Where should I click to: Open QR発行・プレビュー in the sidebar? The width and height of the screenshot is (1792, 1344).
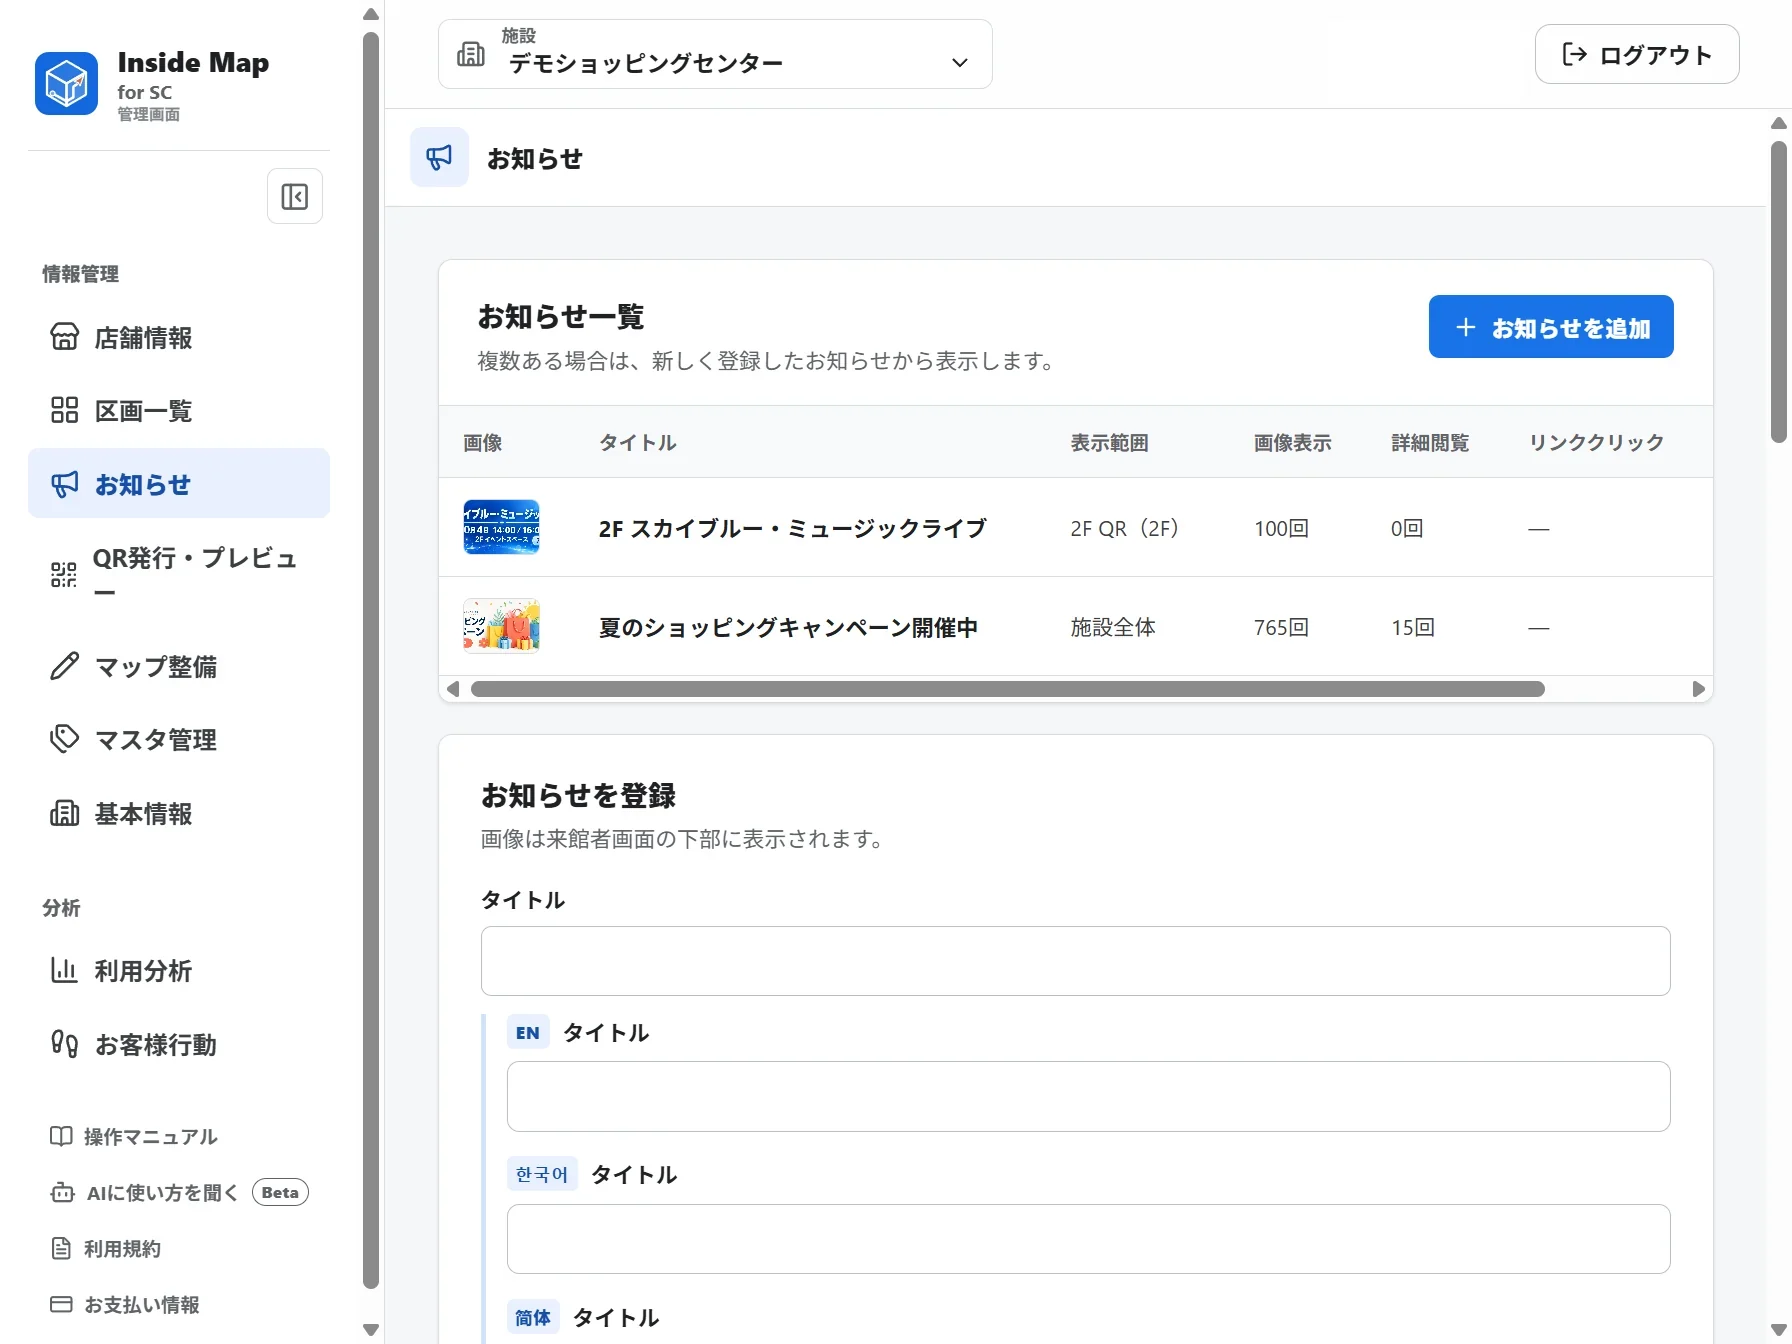coord(179,574)
